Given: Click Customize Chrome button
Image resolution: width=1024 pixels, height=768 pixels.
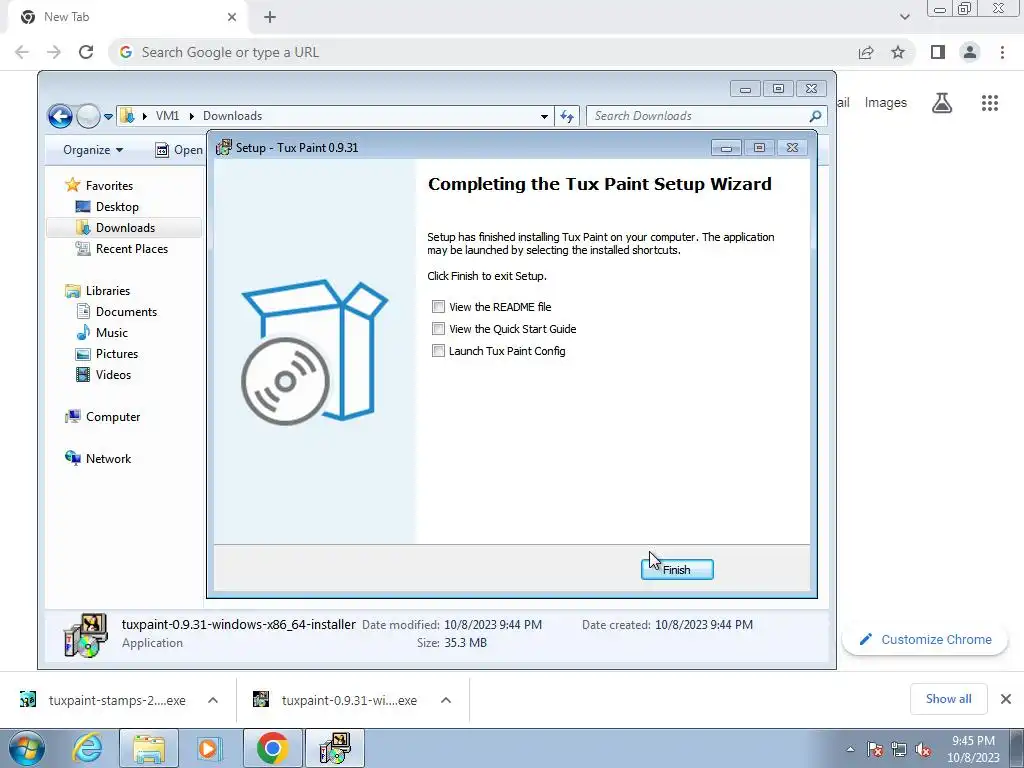Looking at the screenshot, I should click(x=925, y=639).
